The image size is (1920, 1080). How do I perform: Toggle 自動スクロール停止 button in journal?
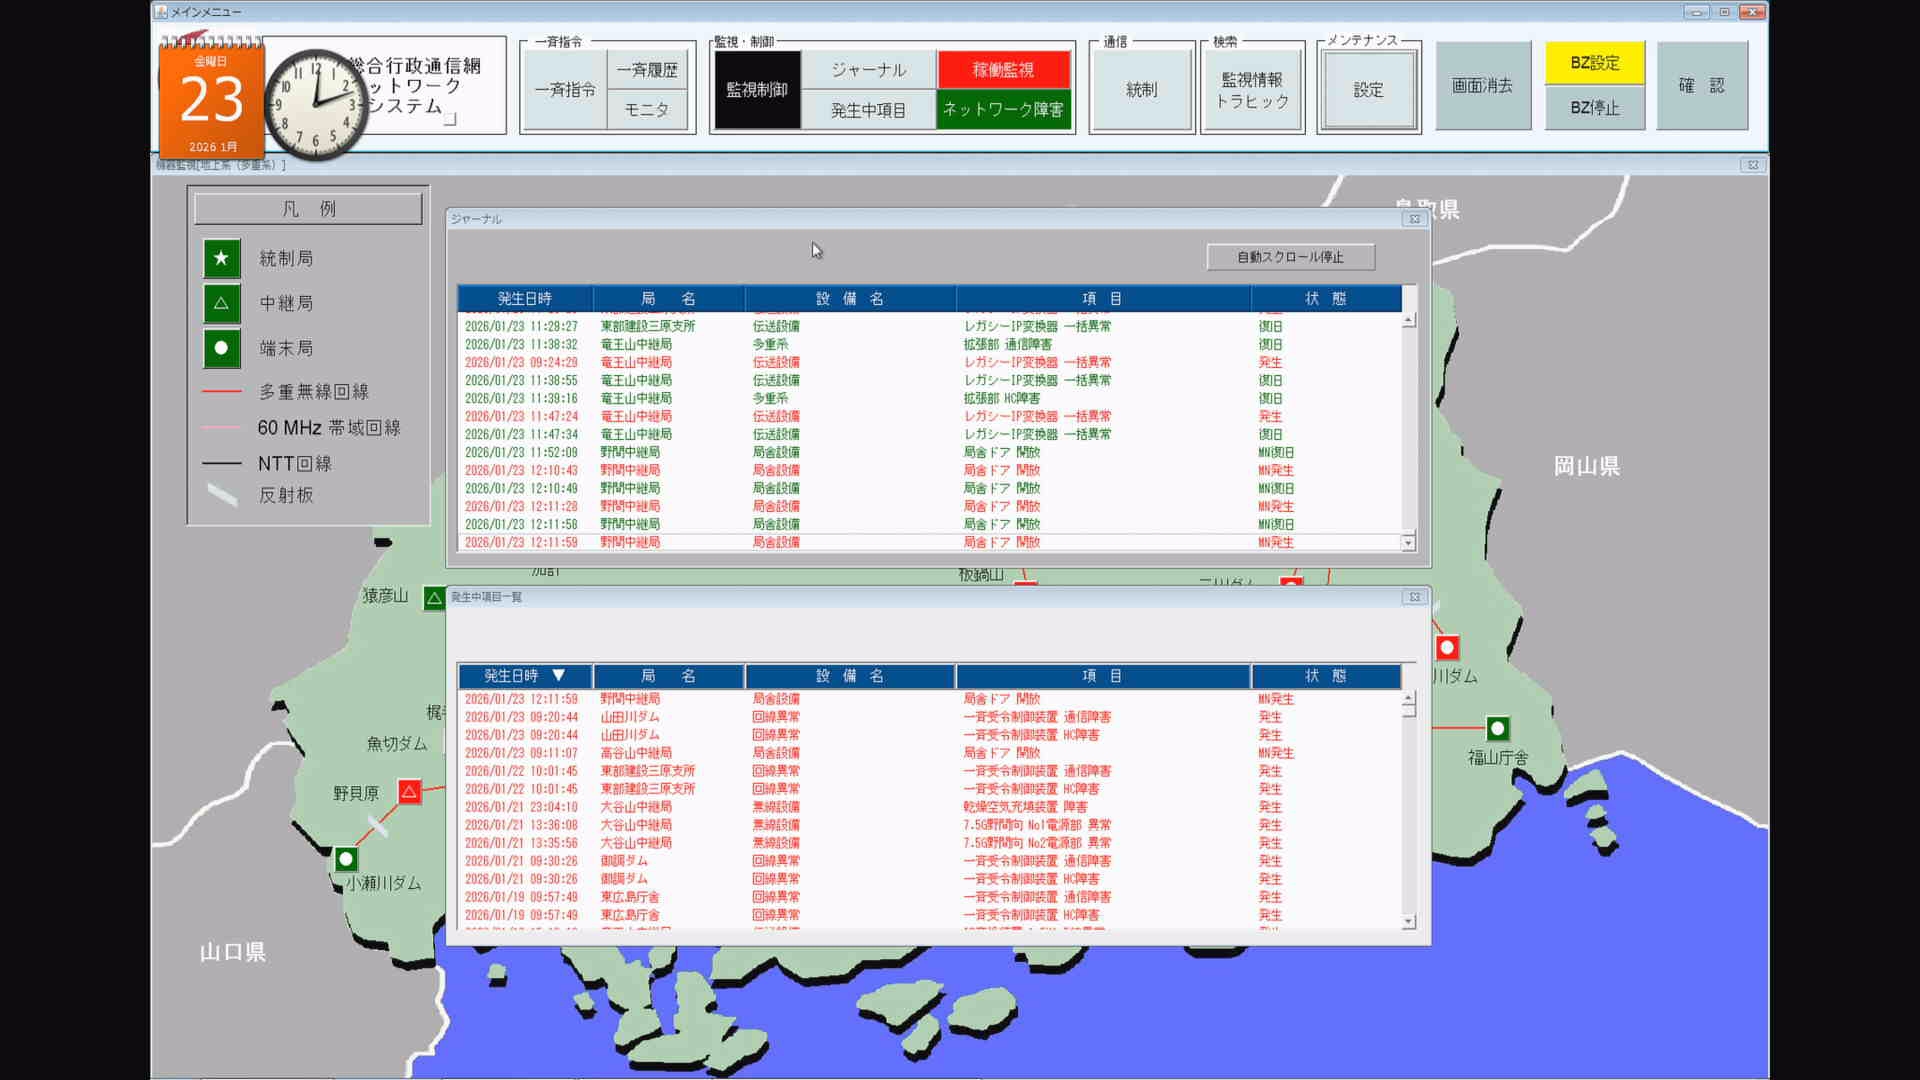point(1290,257)
